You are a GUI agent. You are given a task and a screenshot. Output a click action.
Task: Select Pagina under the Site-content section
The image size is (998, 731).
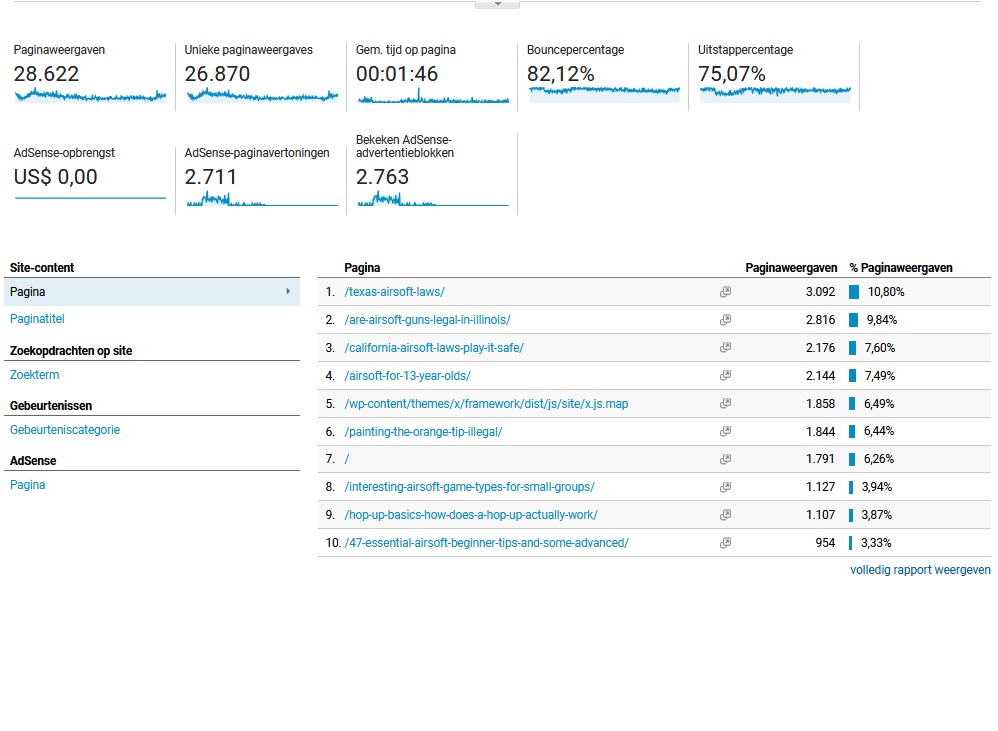tap(151, 292)
